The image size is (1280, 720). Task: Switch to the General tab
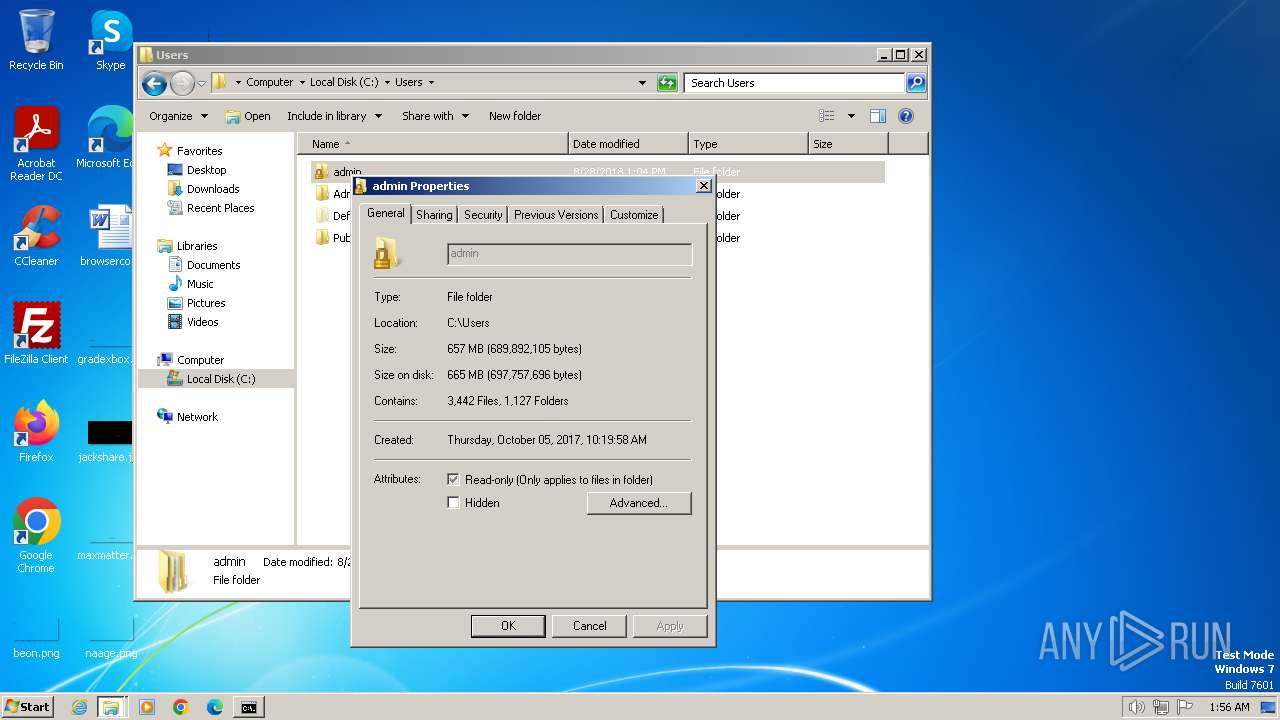[x=385, y=213]
